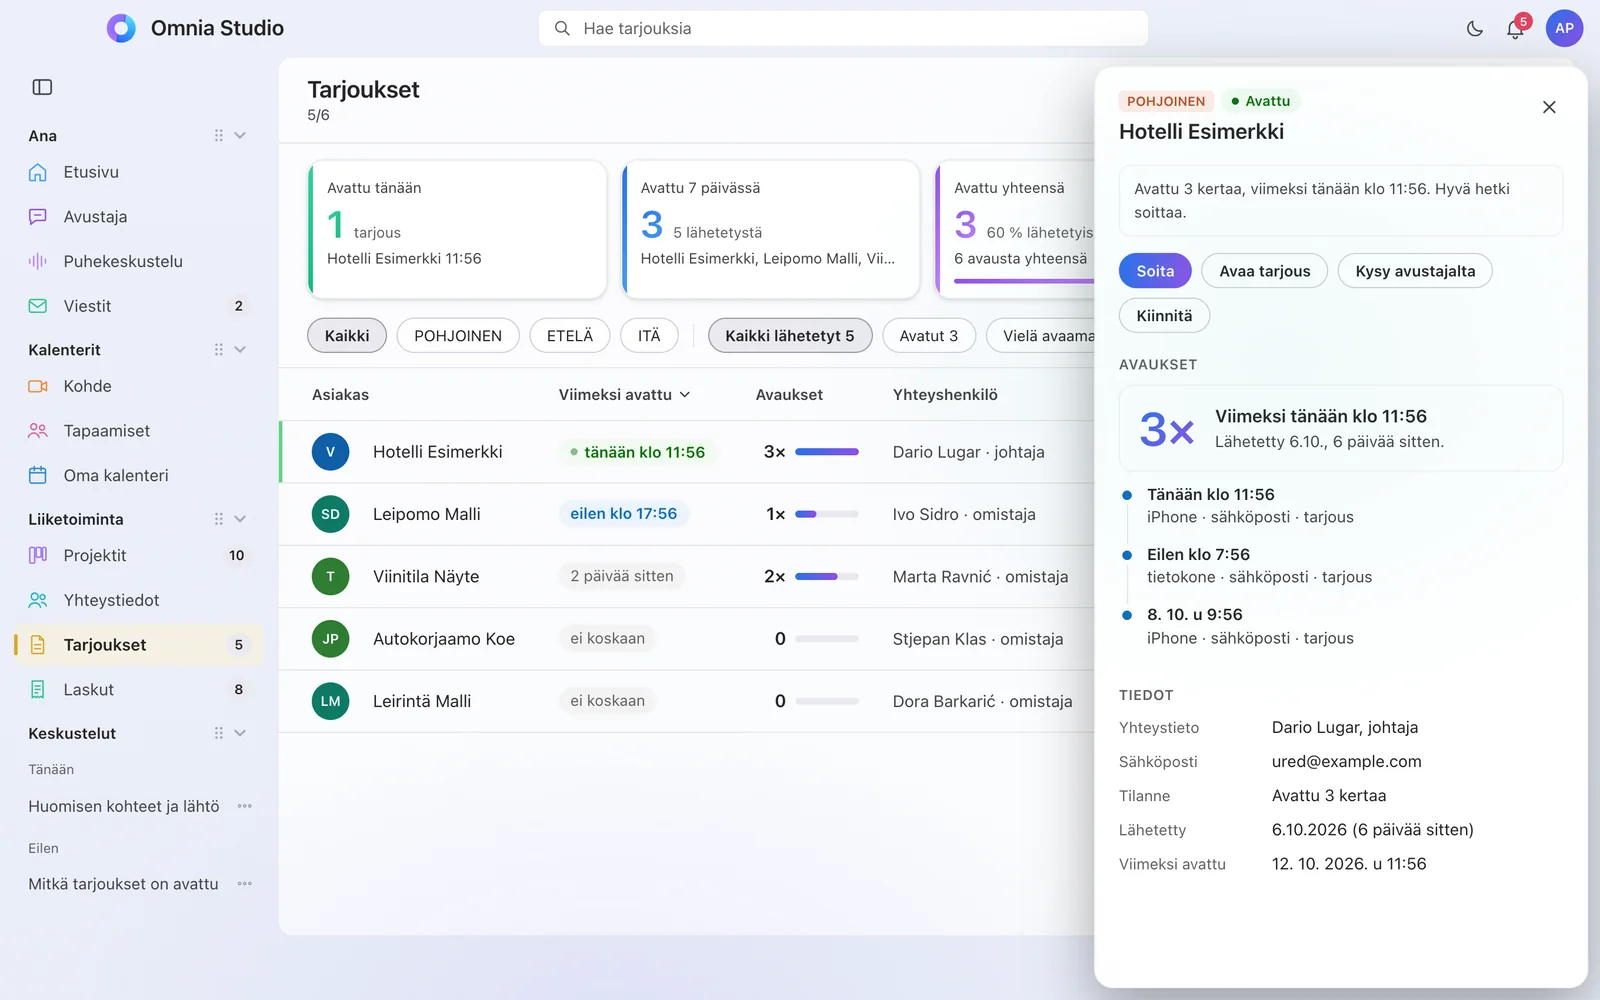
Task: Collapse the Kalenterit section
Action: 240,349
